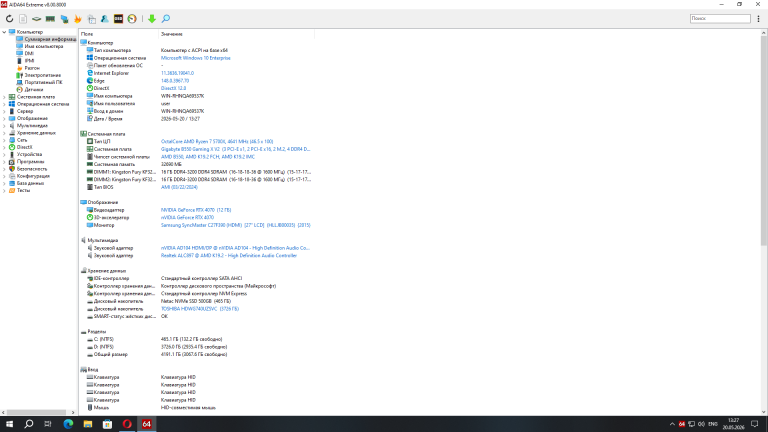This screenshot has height=432, width=768.
Task: Click the user person toolbar icon
Action: tap(104, 19)
